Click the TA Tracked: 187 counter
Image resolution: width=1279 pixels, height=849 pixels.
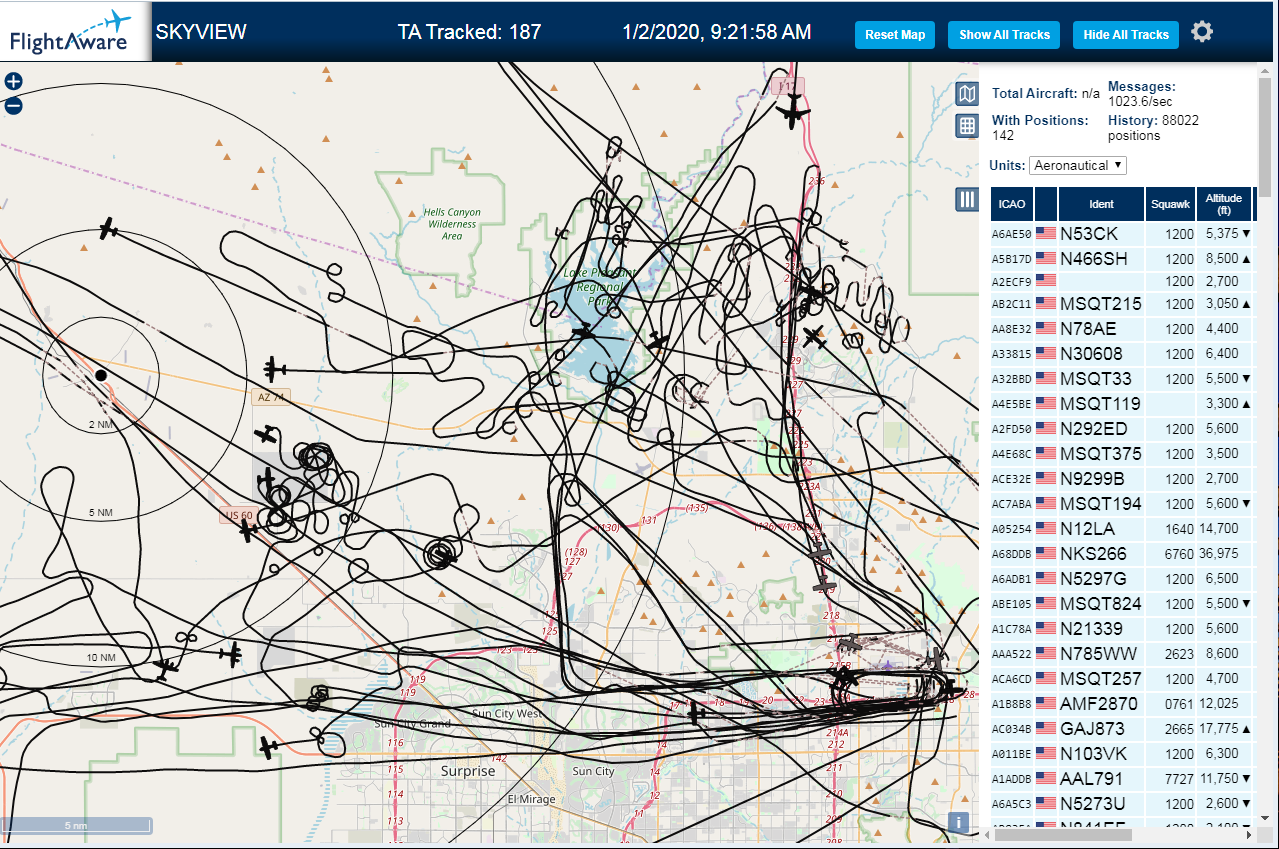(x=469, y=32)
